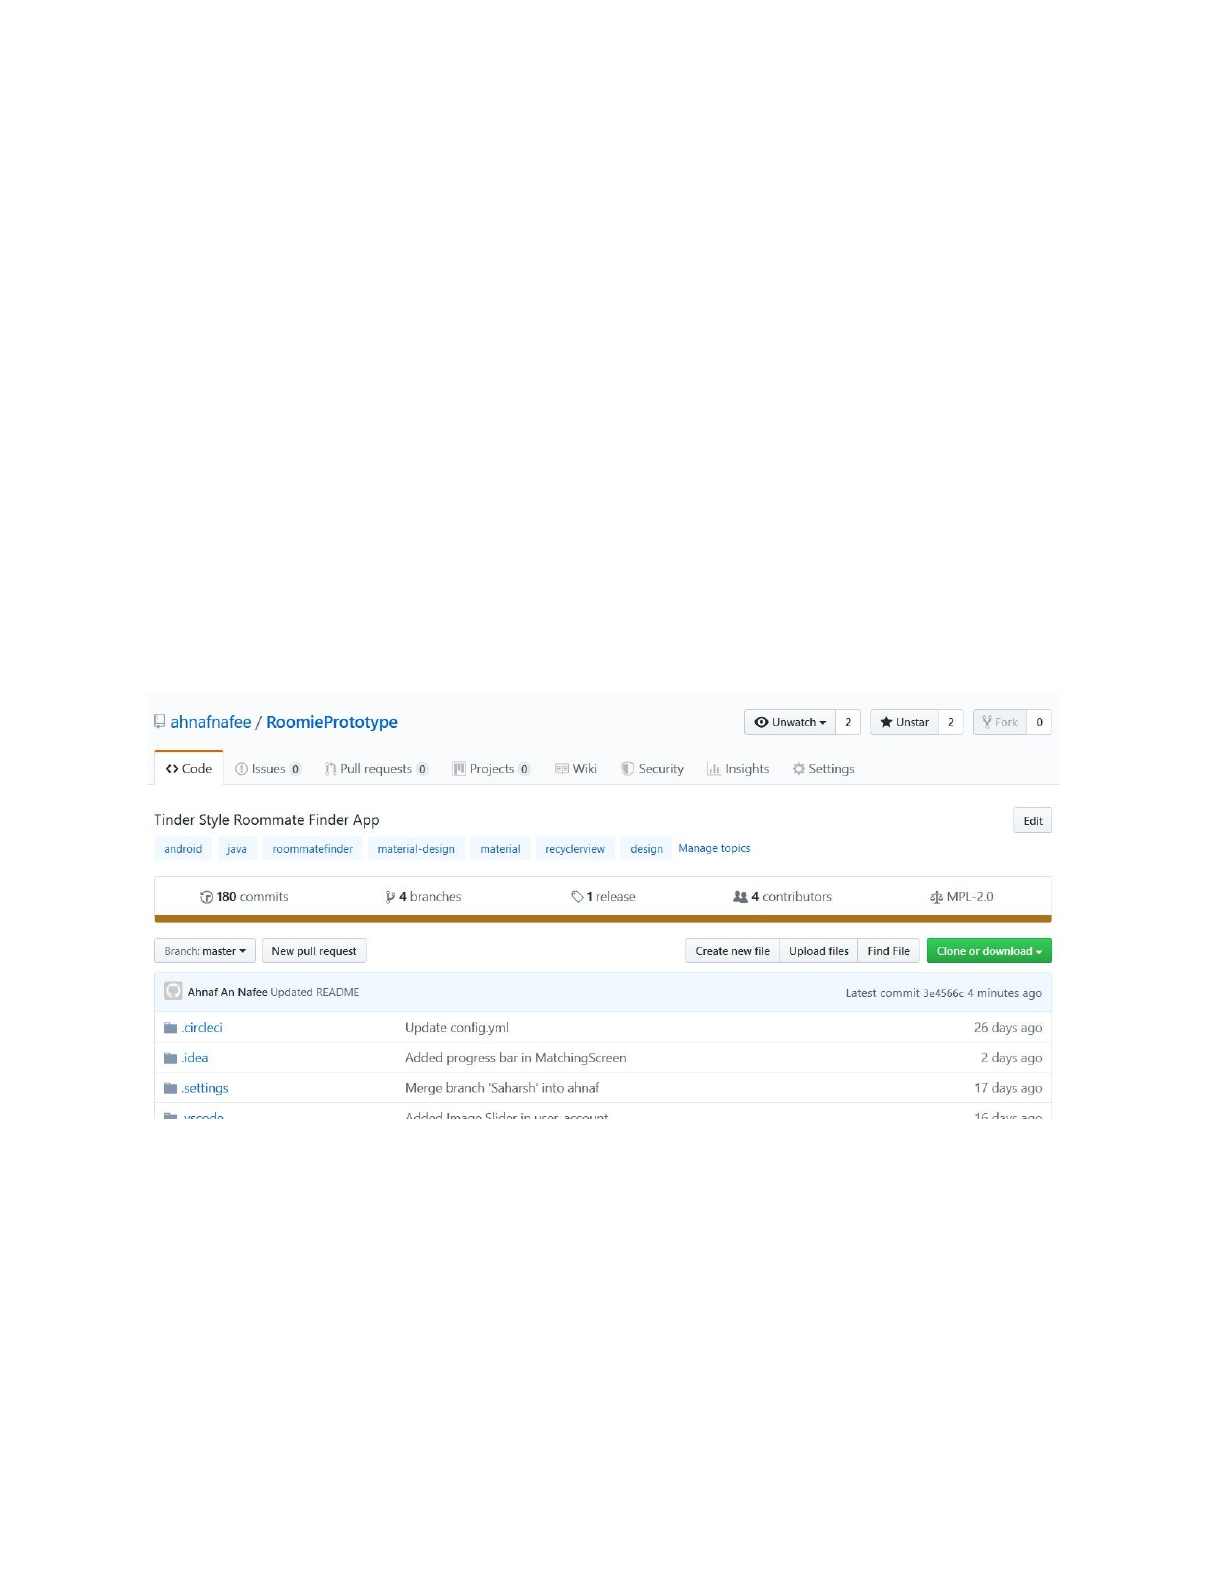The width and height of the screenshot is (1224, 1584).
Task: Click the folder icon beside .circleci
Action: 170,1028
